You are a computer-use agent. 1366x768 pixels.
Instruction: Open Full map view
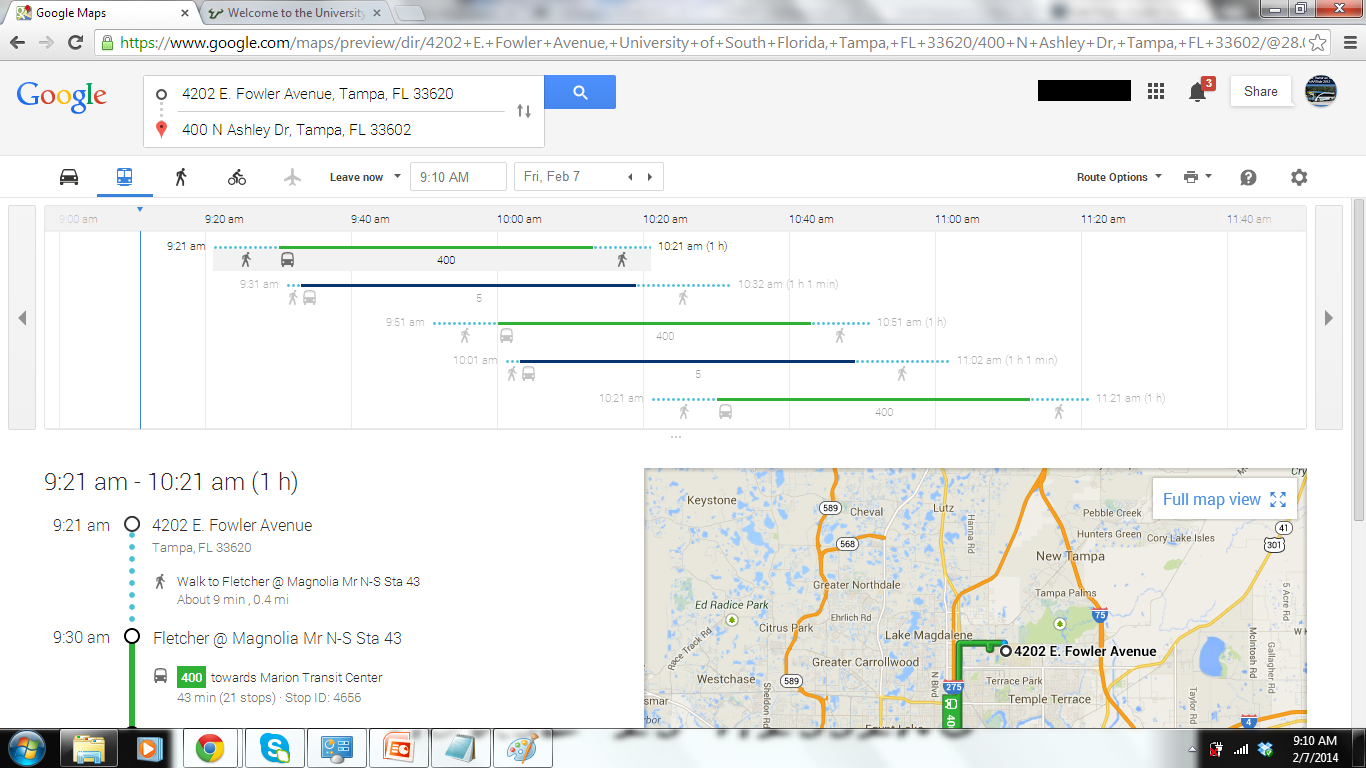1224,499
